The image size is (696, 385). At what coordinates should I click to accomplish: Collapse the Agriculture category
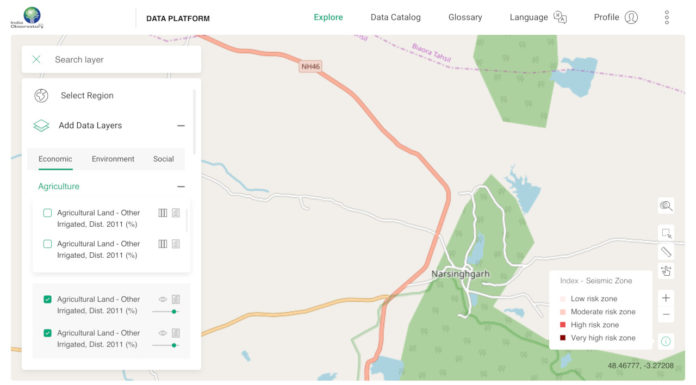coord(181,187)
